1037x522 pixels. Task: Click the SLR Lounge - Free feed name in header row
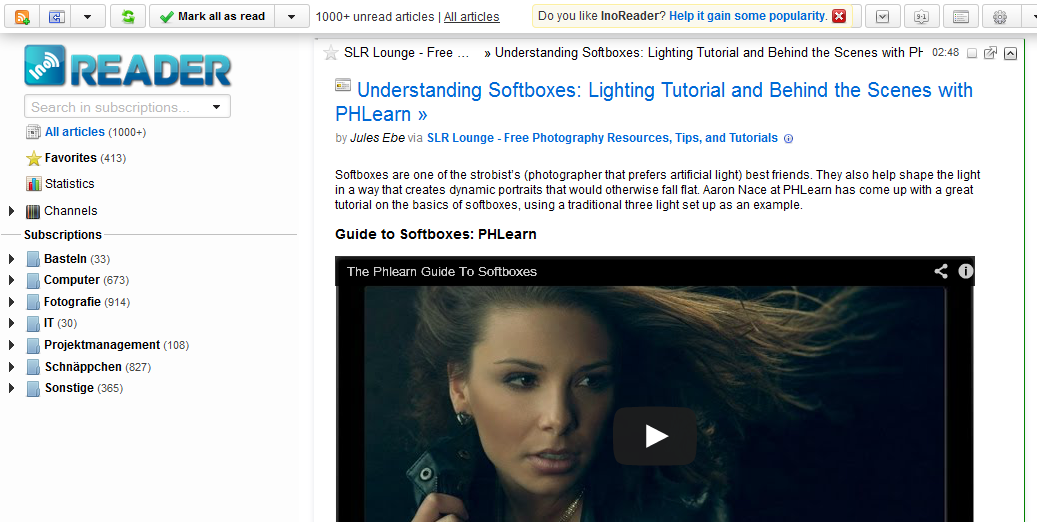coord(407,53)
